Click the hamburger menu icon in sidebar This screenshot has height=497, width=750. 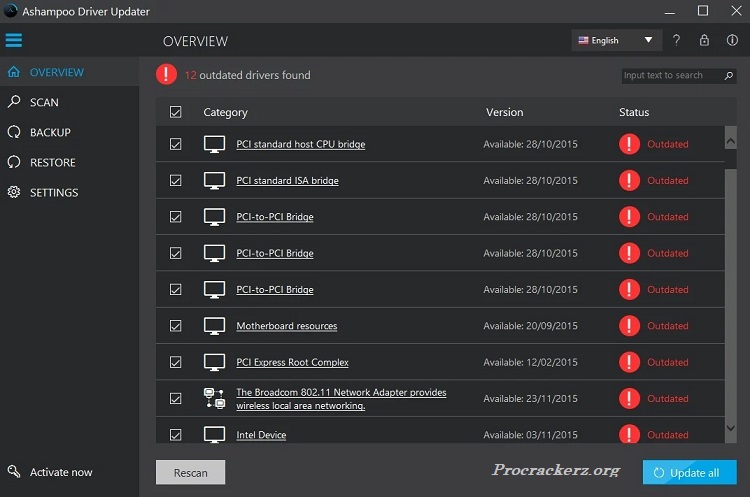[x=14, y=41]
